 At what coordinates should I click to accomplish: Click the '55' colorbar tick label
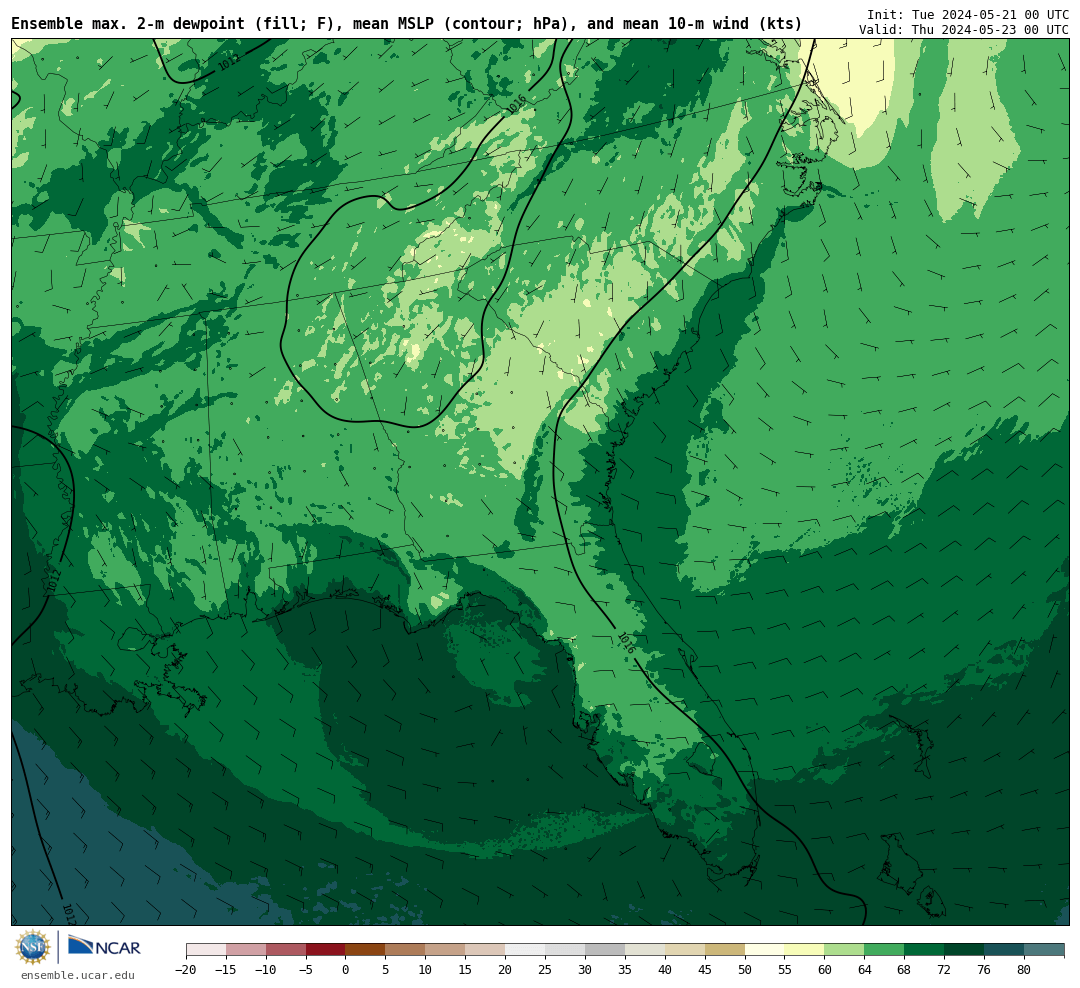pyautogui.click(x=785, y=970)
